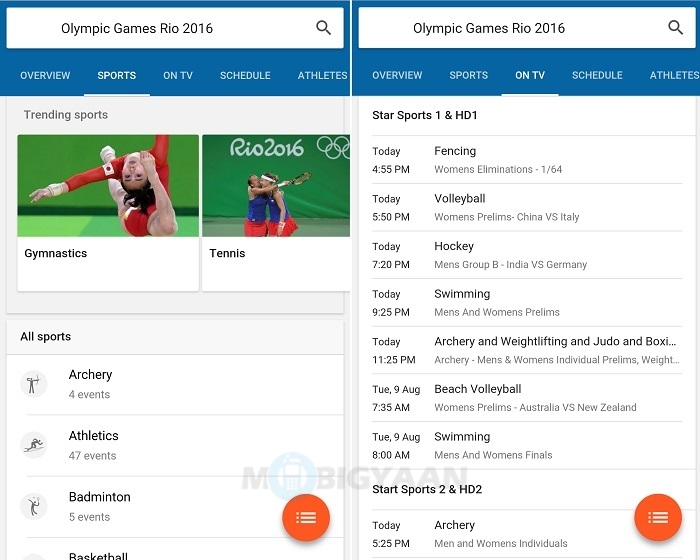Click the Archery sport icon
Screen dimensions: 700x560
[x=33, y=384]
